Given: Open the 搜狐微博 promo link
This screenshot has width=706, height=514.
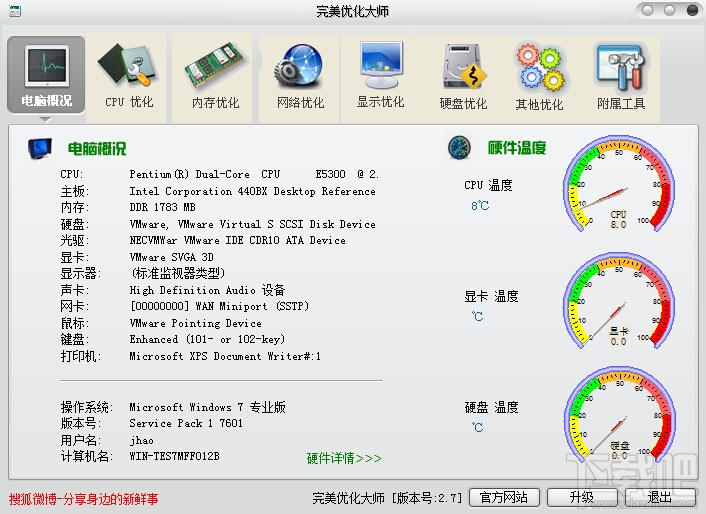Looking at the screenshot, I should (x=83, y=499).
